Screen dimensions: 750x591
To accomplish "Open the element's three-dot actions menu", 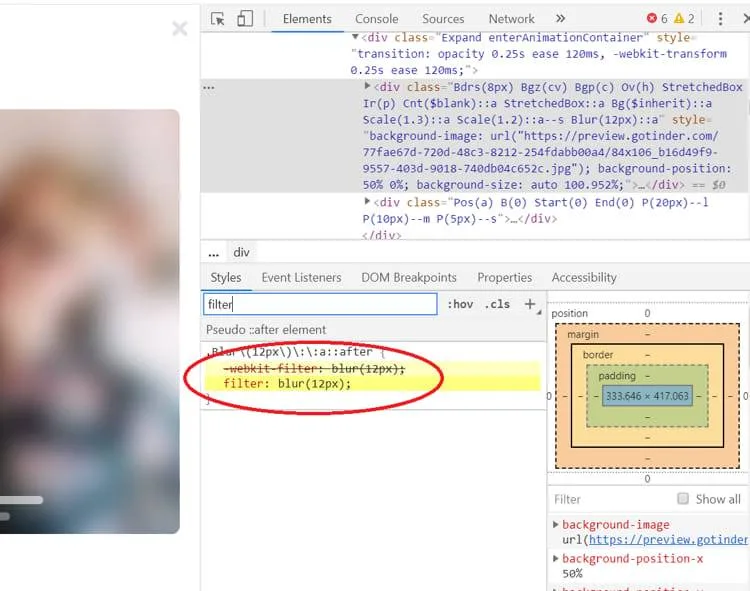I will click(209, 87).
